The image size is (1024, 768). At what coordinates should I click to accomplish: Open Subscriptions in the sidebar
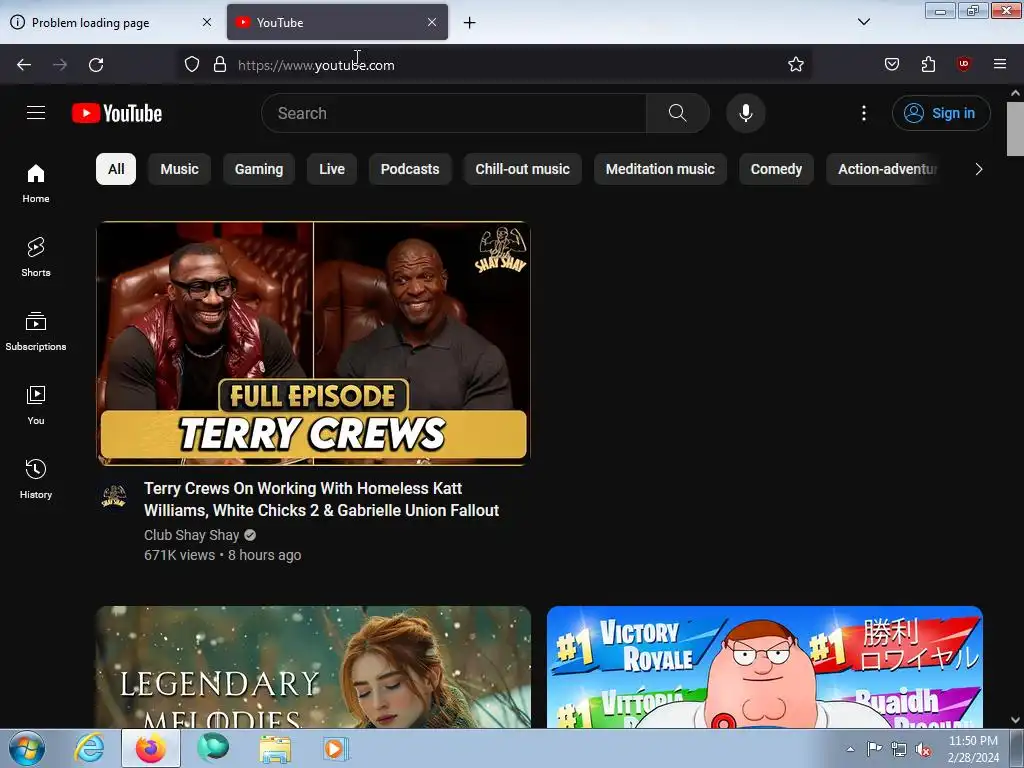click(x=36, y=332)
